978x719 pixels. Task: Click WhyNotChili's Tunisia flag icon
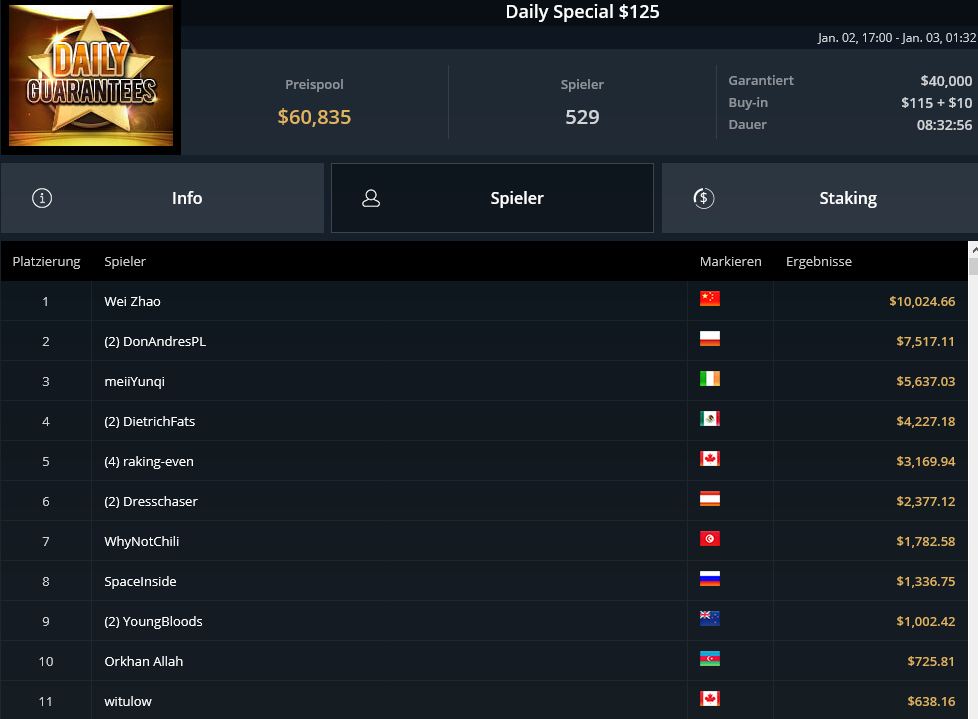(x=710, y=538)
